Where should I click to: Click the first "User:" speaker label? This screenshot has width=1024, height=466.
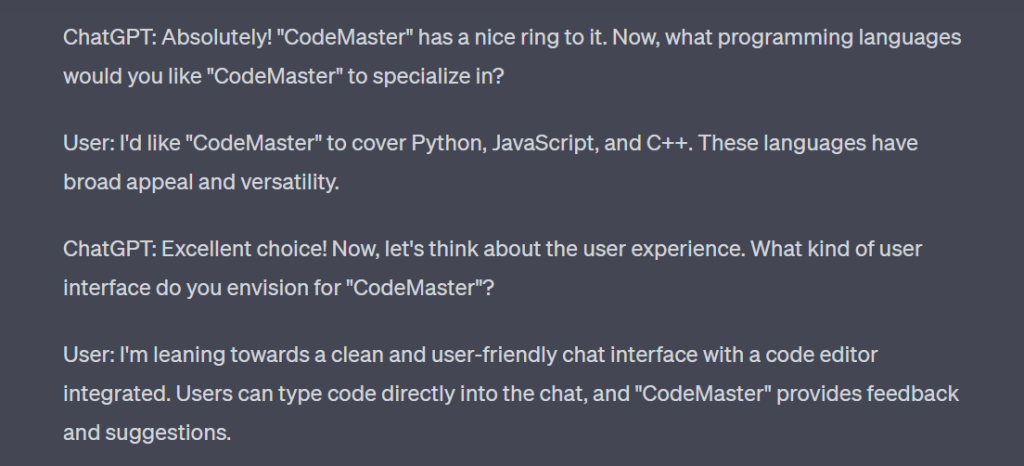point(89,143)
